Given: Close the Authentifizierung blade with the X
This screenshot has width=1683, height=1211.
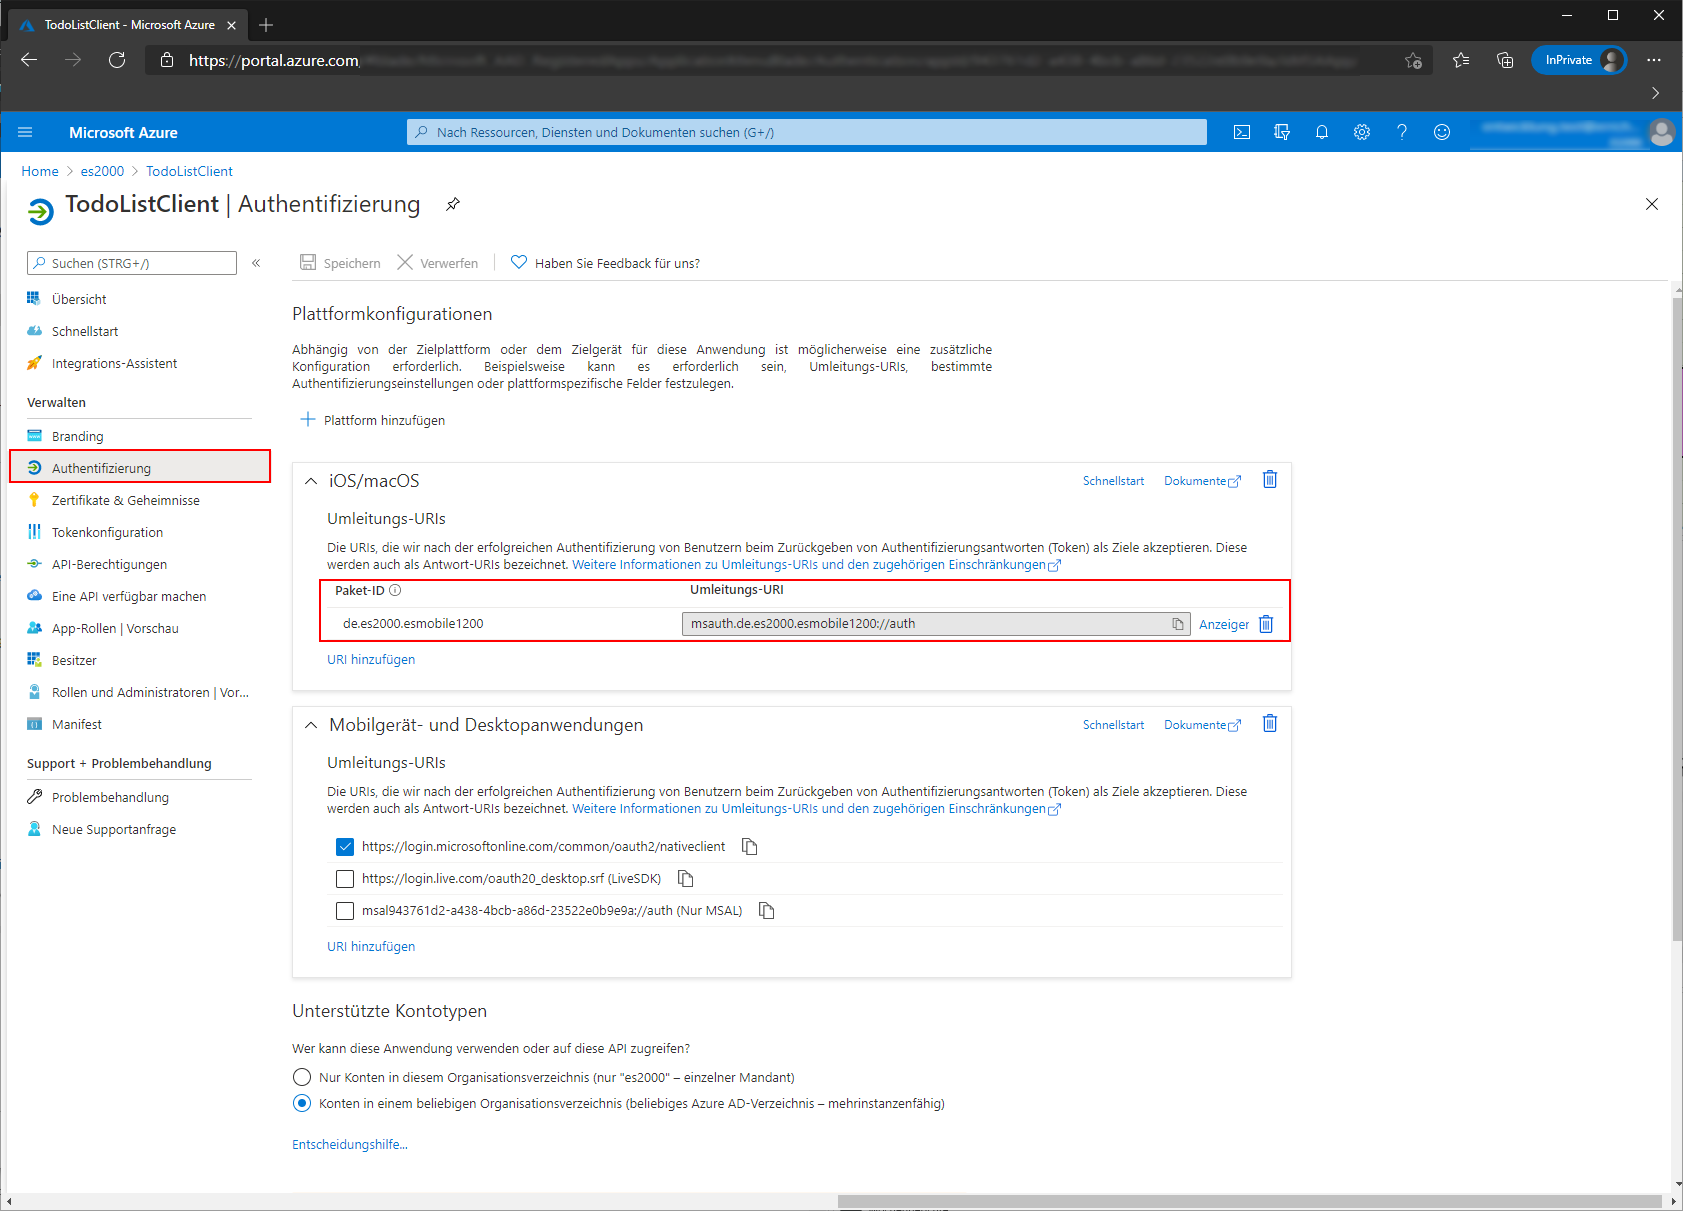Looking at the screenshot, I should 1652,204.
